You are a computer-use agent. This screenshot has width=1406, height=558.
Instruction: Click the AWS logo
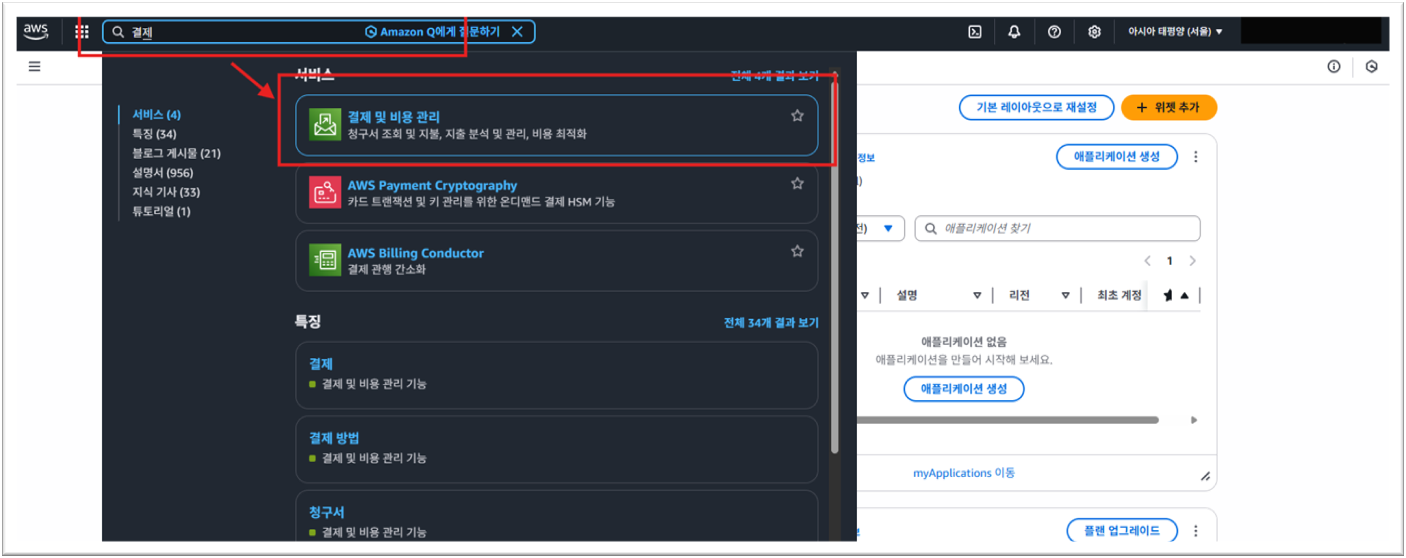pyautogui.click(x=36, y=31)
